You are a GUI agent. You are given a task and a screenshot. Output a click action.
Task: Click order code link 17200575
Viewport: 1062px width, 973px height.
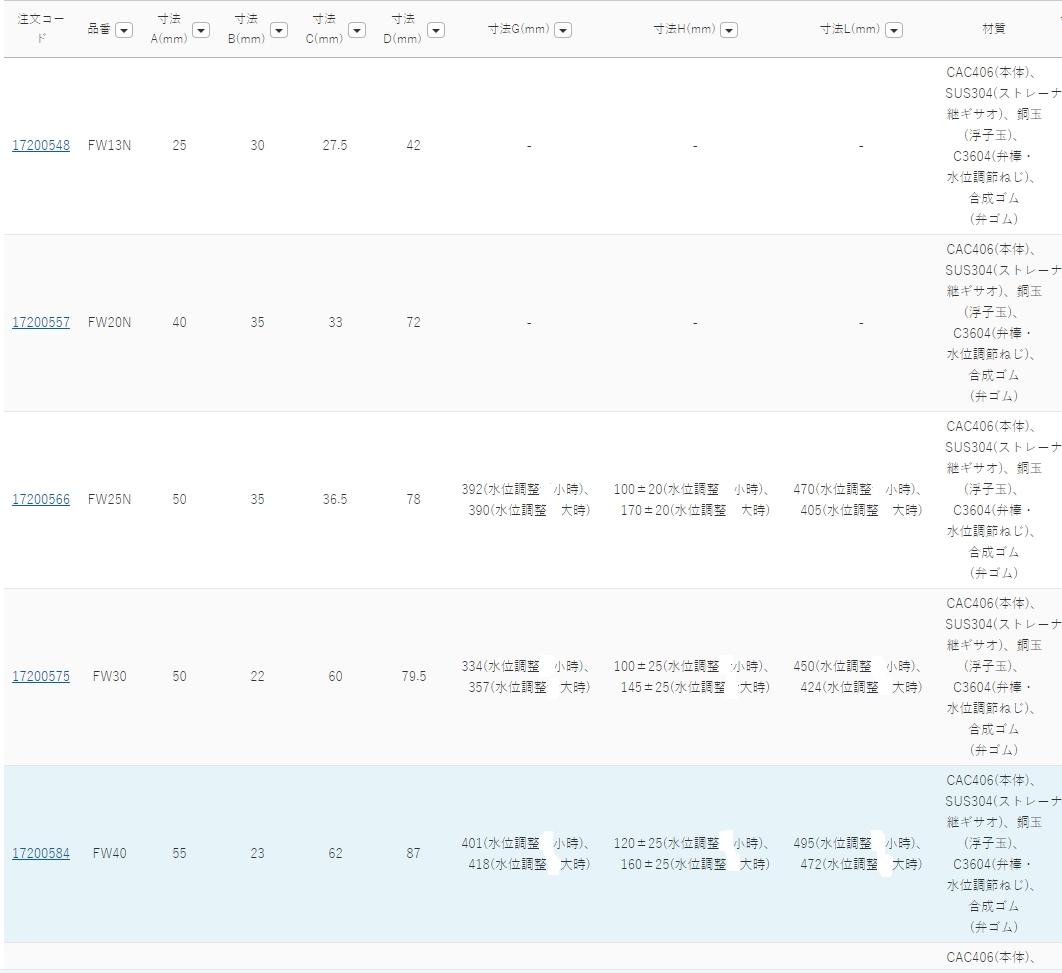tap(41, 677)
